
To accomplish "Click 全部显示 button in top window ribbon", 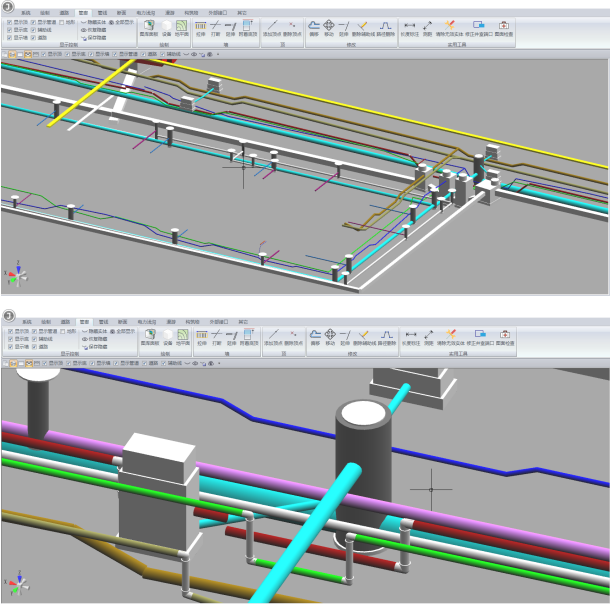I will coord(121,22).
